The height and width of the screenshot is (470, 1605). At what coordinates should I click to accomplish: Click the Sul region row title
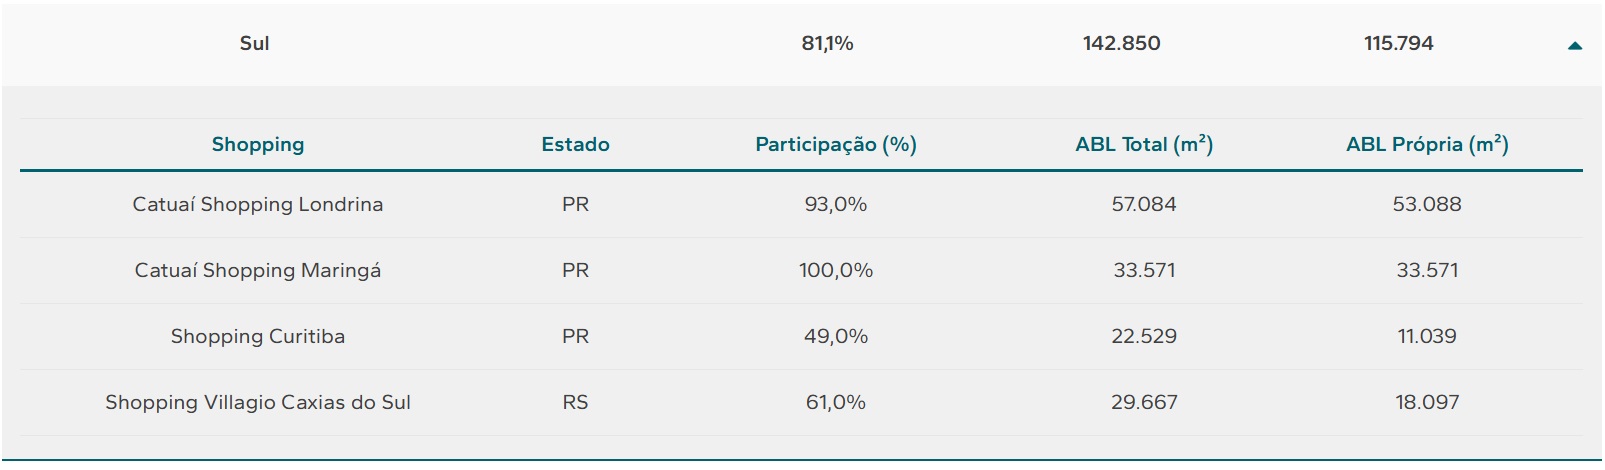coord(254,43)
